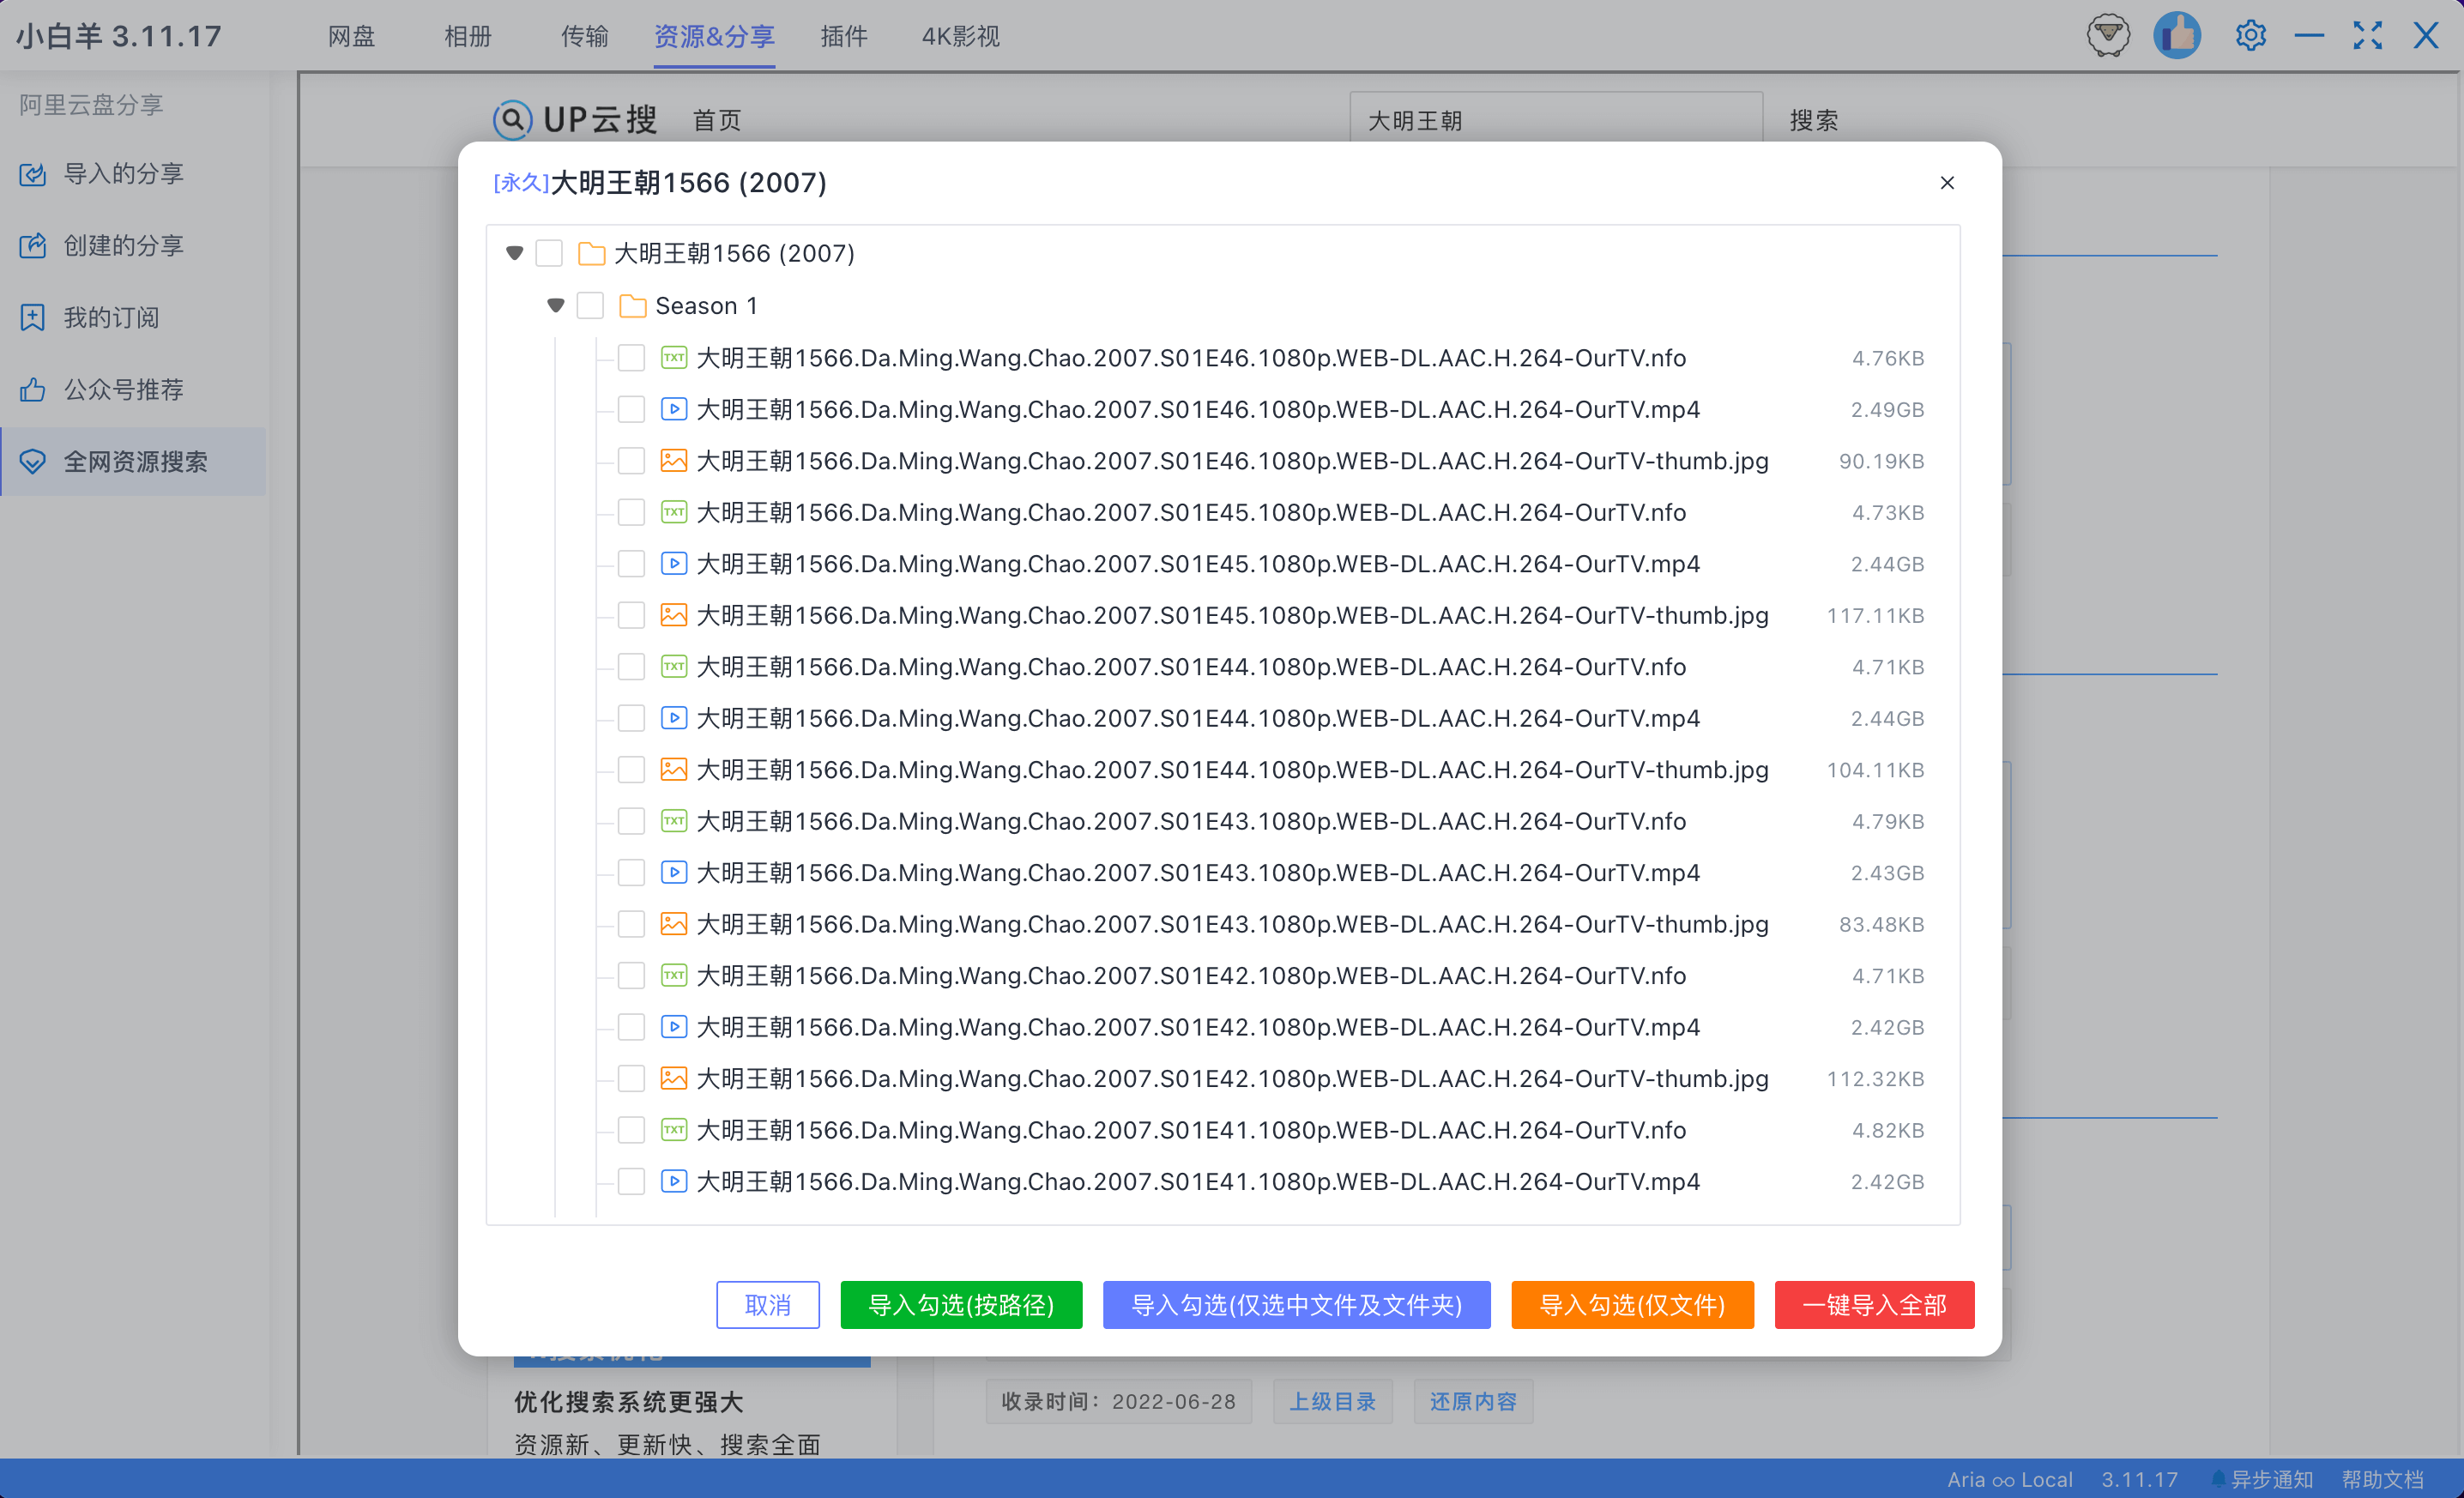The width and height of the screenshot is (2464, 1498).
Task: Click the TXT icon of S01E45 .nfo file
Action: coord(674,512)
